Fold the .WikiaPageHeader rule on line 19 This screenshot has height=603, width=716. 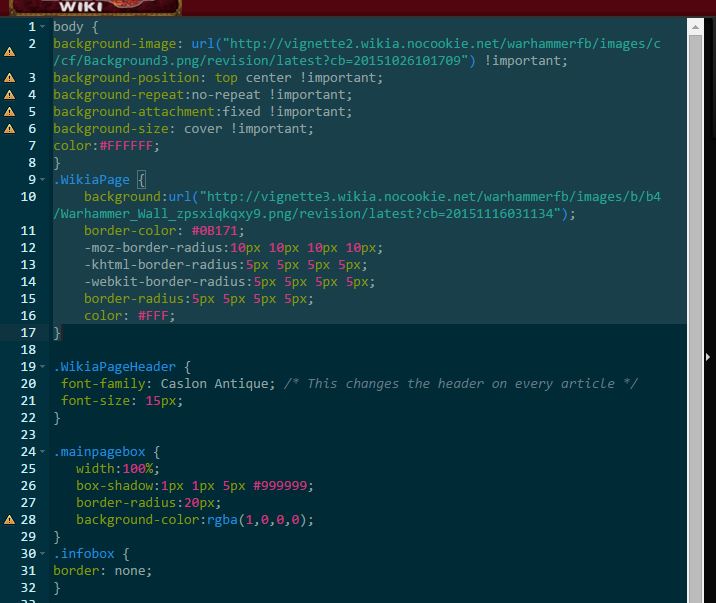(42, 367)
